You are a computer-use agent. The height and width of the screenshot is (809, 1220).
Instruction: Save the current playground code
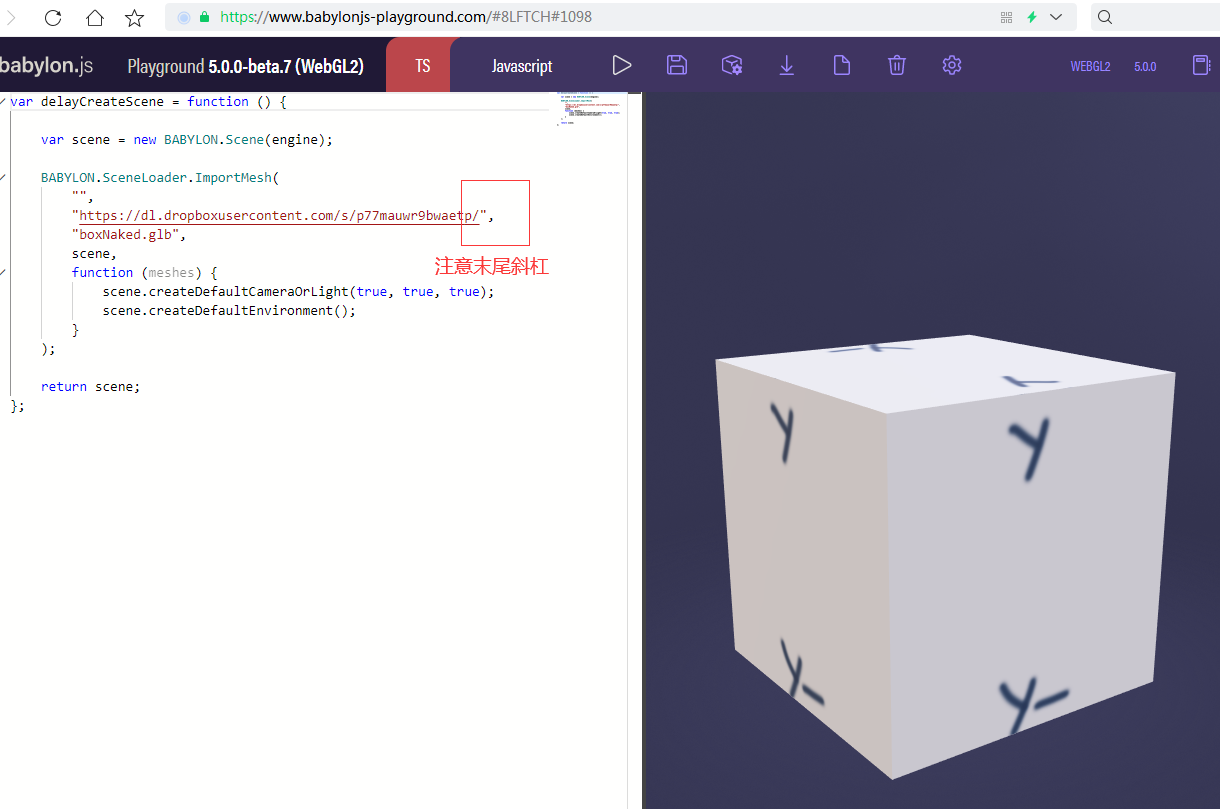[x=676, y=64]
